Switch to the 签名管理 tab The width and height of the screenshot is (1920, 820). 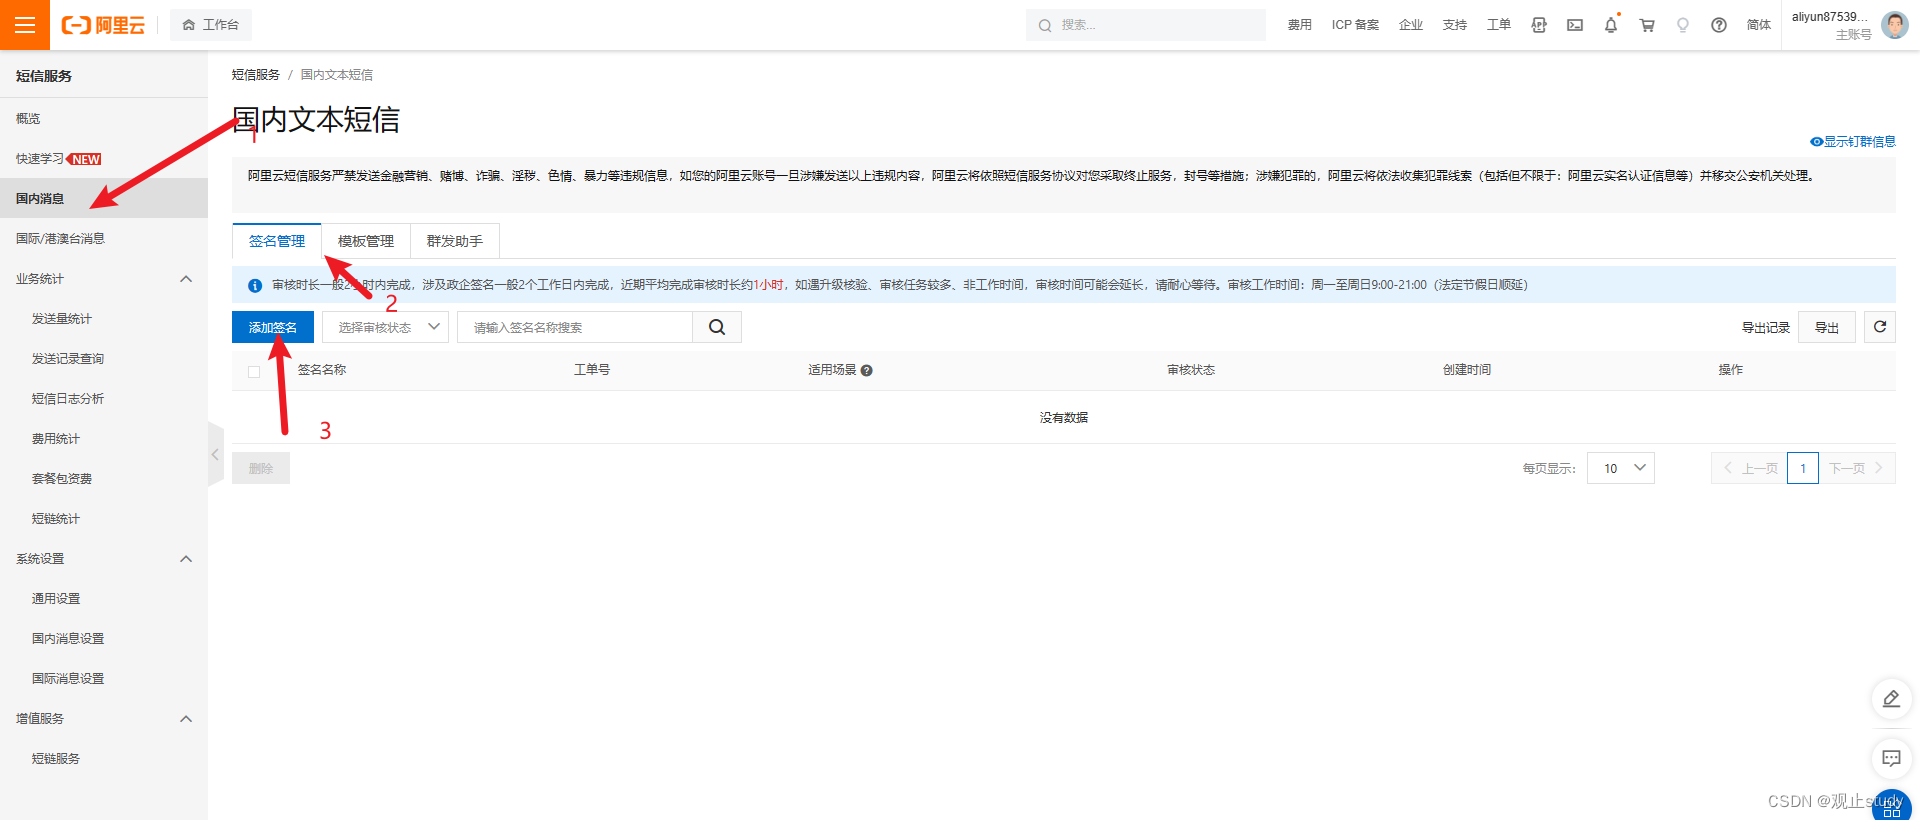[x=277, y=241]
